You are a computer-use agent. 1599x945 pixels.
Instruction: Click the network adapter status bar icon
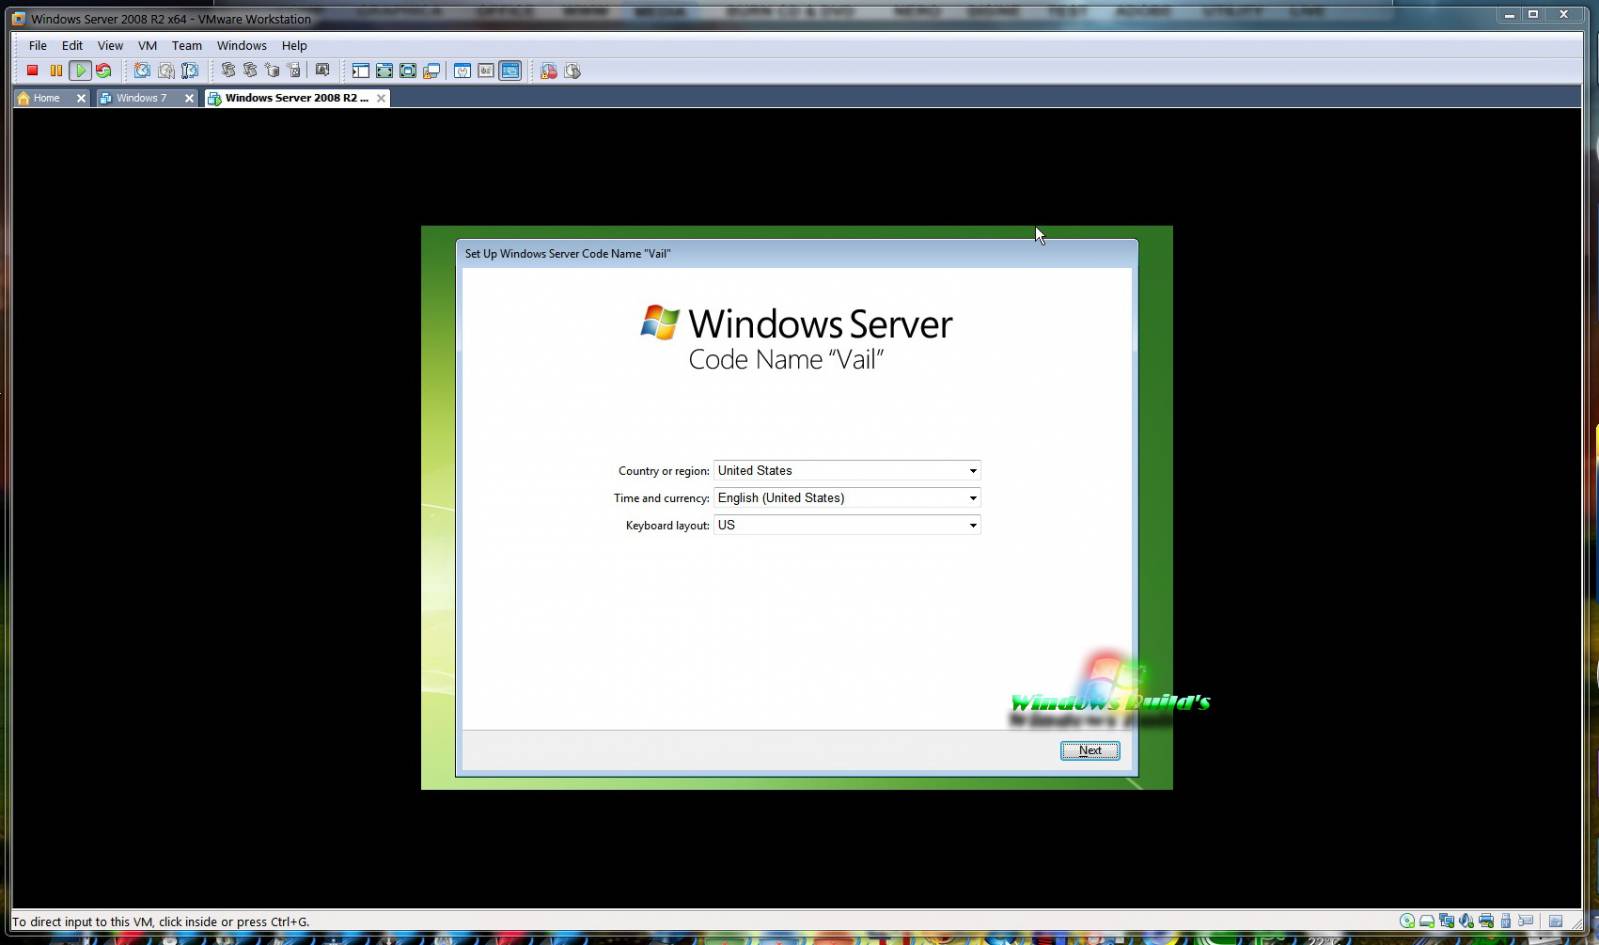(x=1447, y=921)
